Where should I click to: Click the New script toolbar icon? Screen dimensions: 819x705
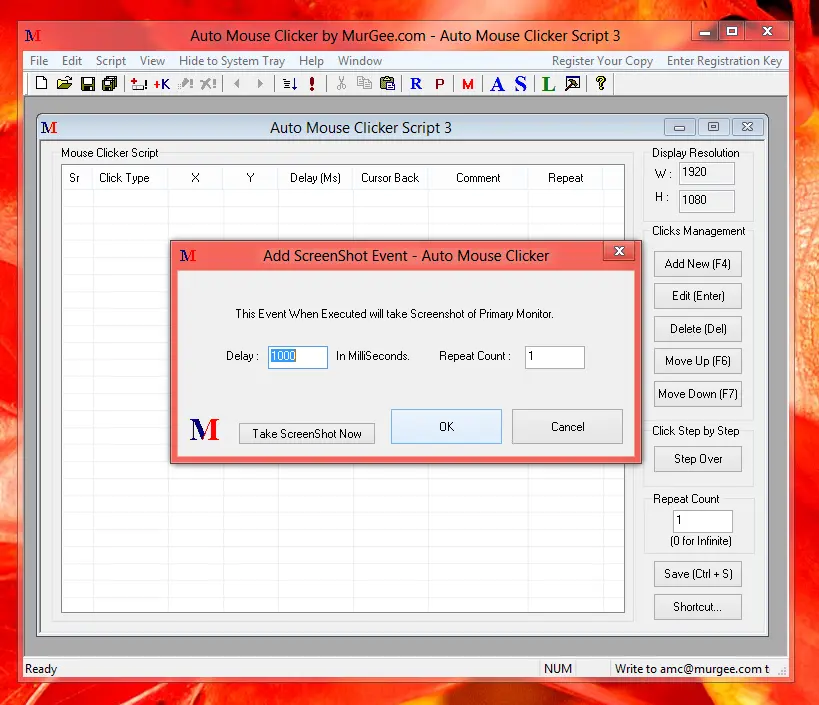(x=41, y=84)
